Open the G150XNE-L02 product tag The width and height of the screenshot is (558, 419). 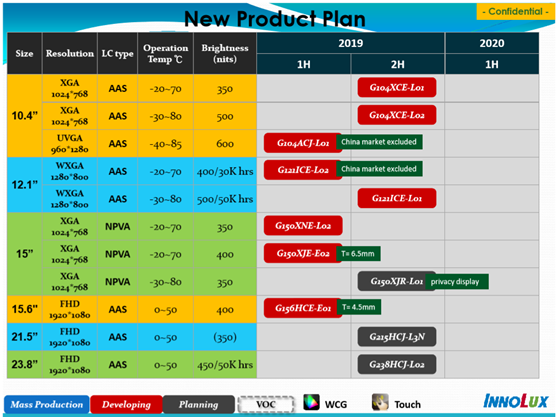pos(303,226)
